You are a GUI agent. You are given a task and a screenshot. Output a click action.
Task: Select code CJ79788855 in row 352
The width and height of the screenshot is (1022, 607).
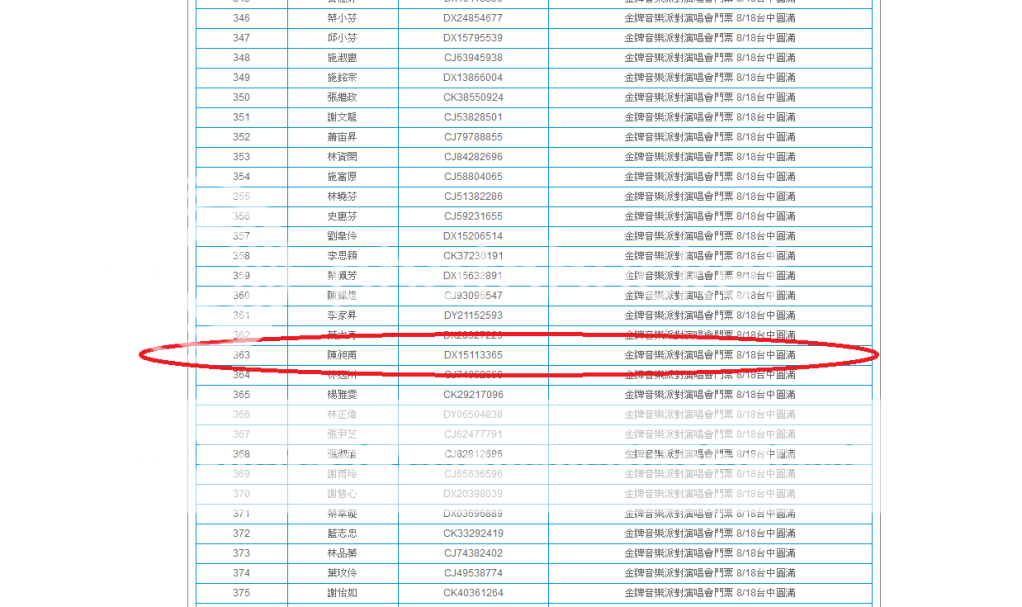click(x=473, y=137)
